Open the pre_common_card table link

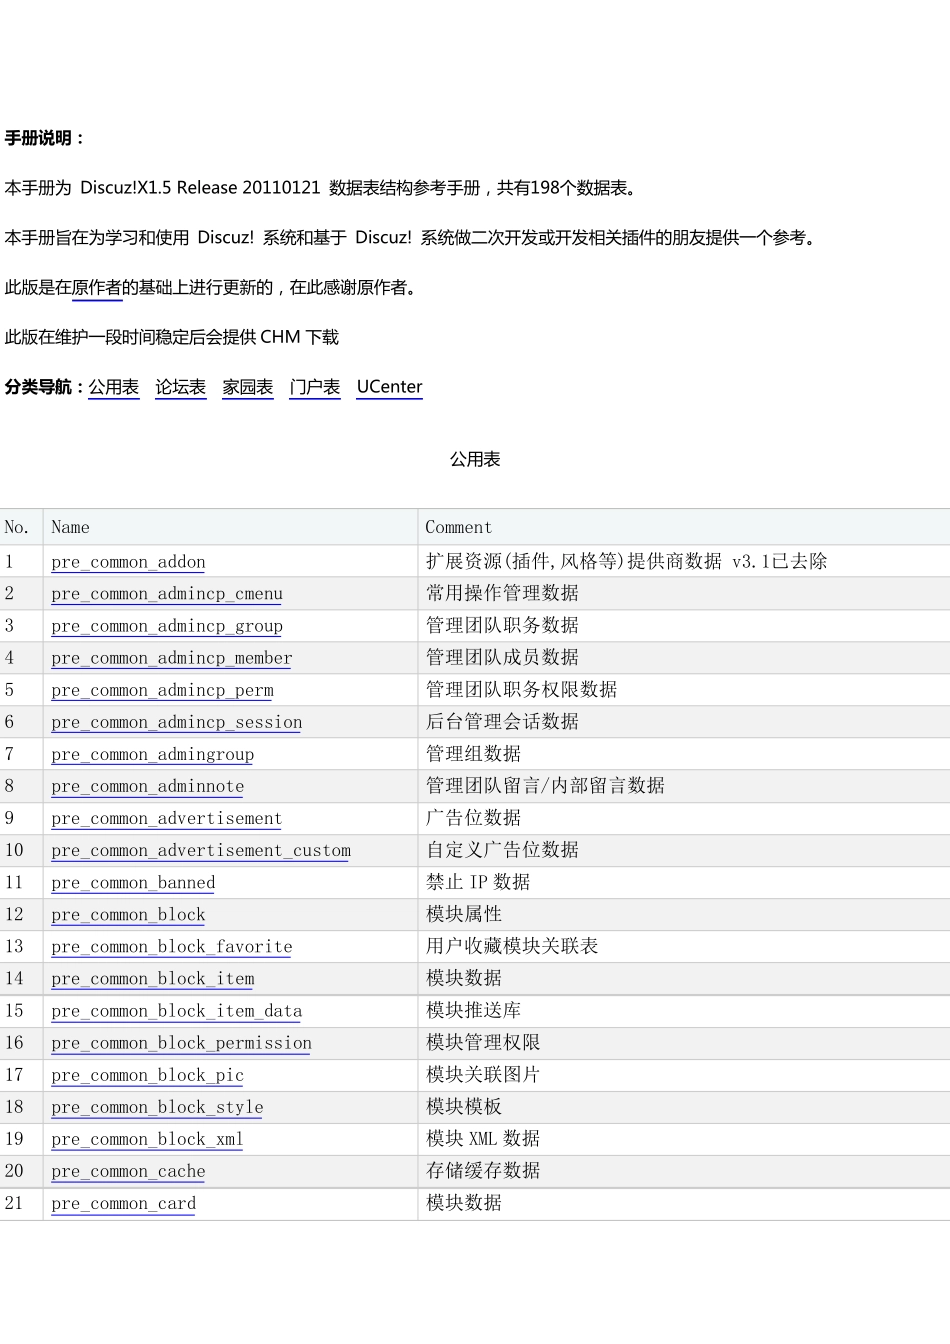(x=124, y=1203)
